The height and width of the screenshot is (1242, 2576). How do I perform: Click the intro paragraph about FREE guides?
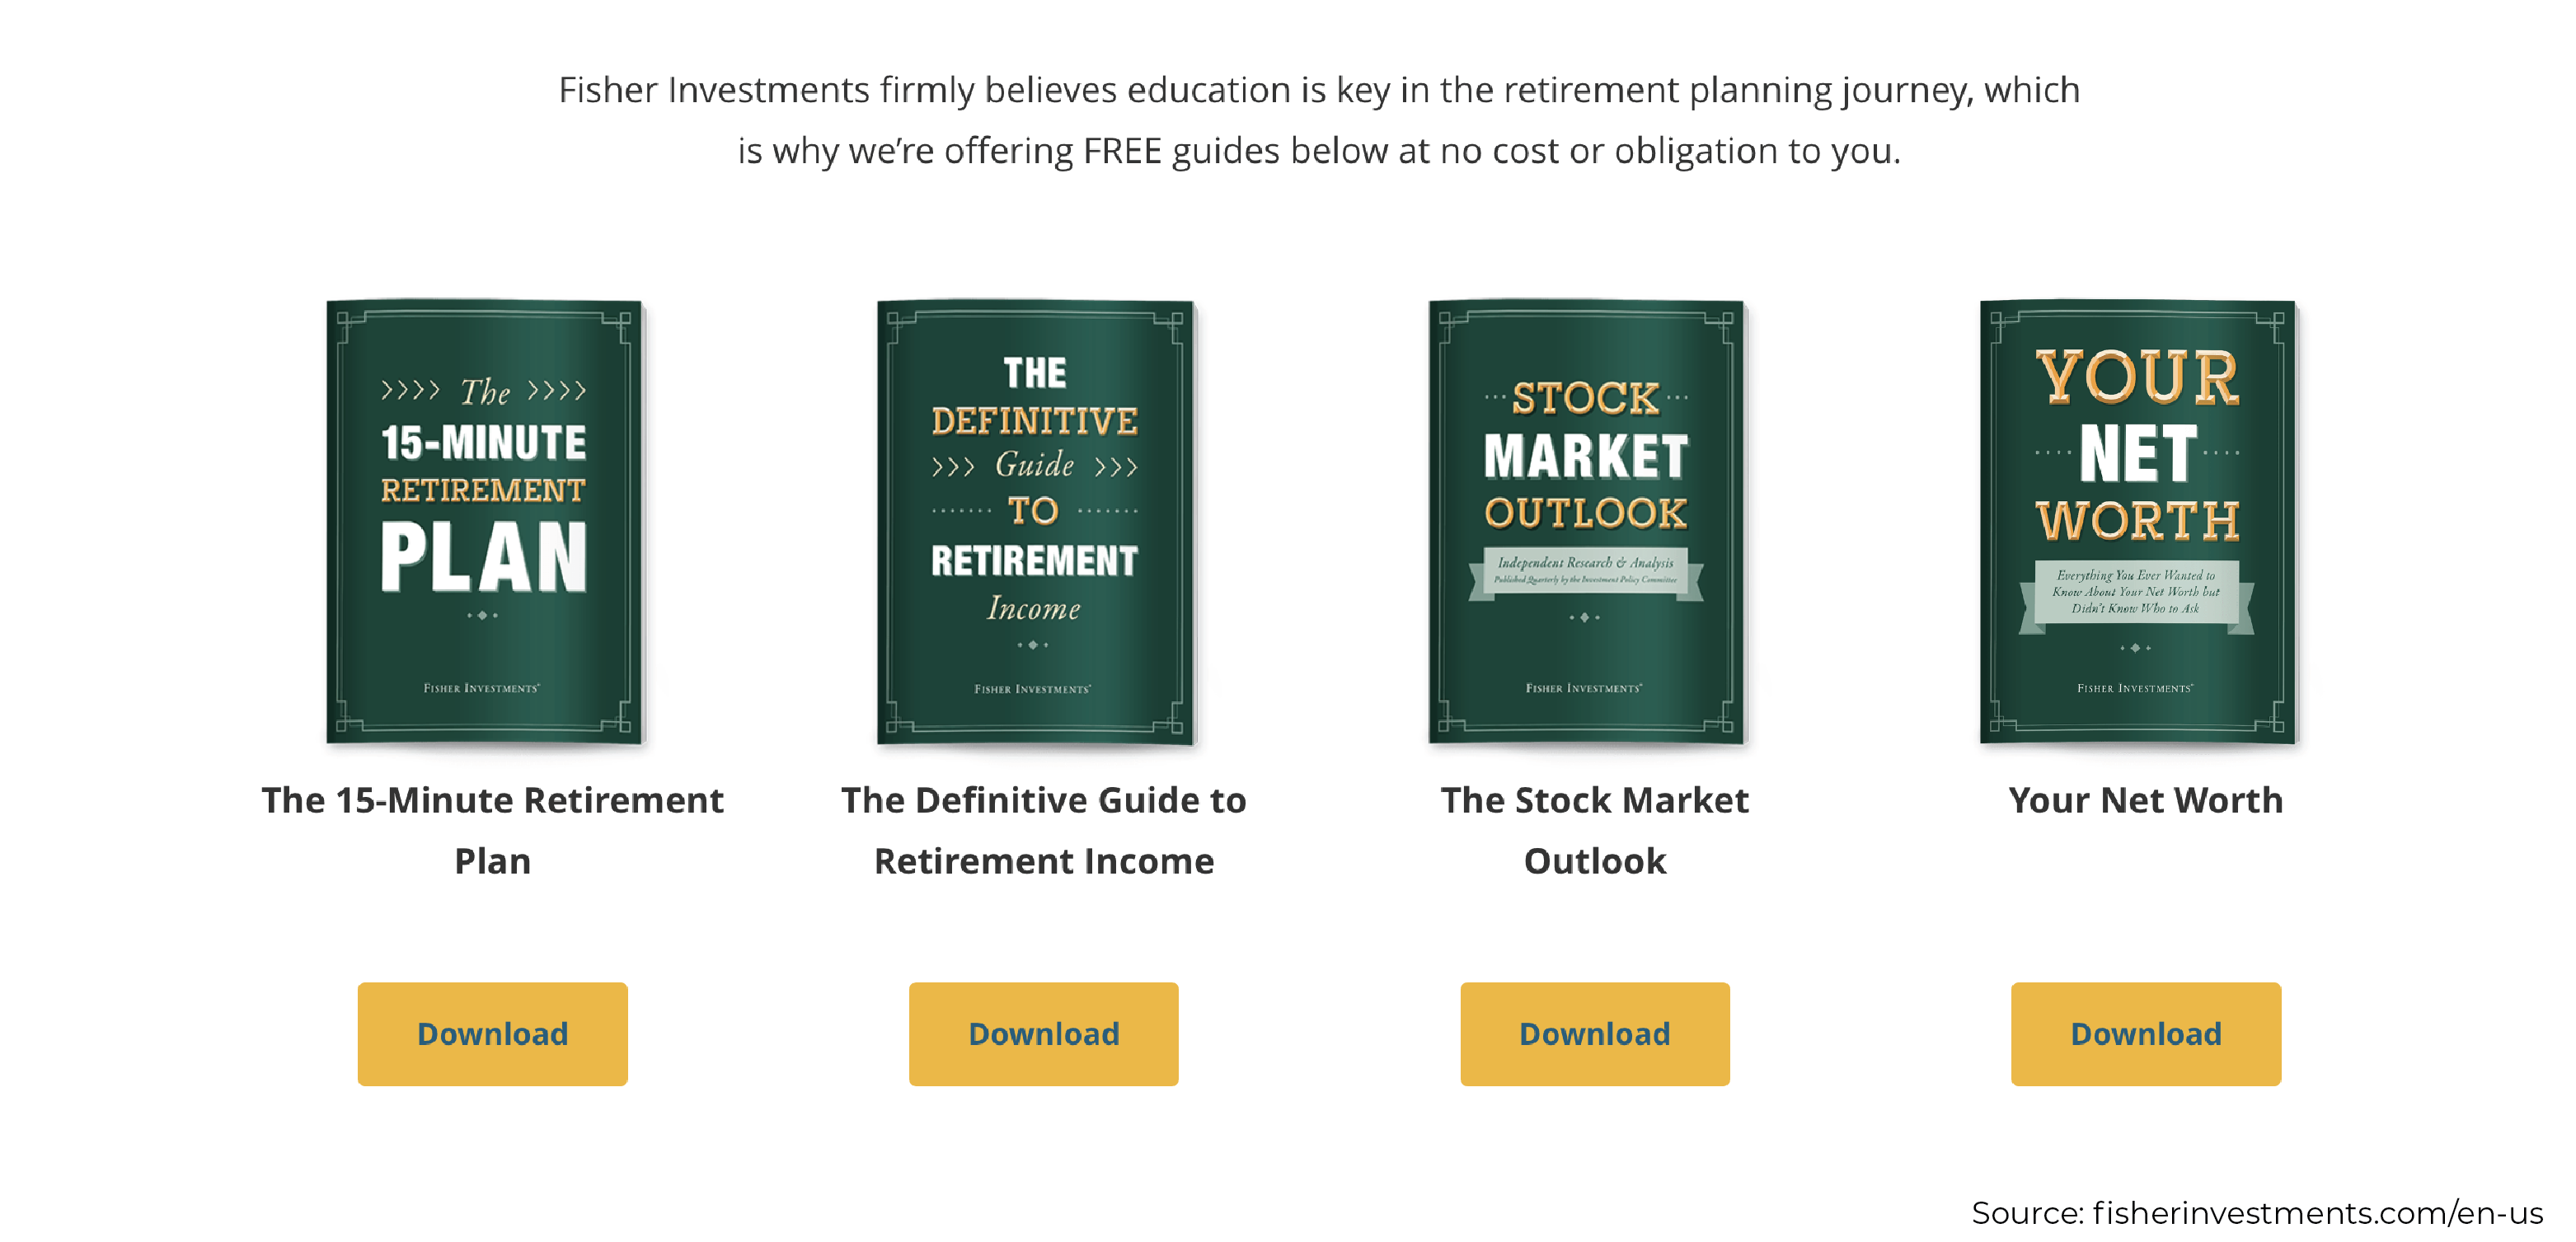[x=1319, y=120]
